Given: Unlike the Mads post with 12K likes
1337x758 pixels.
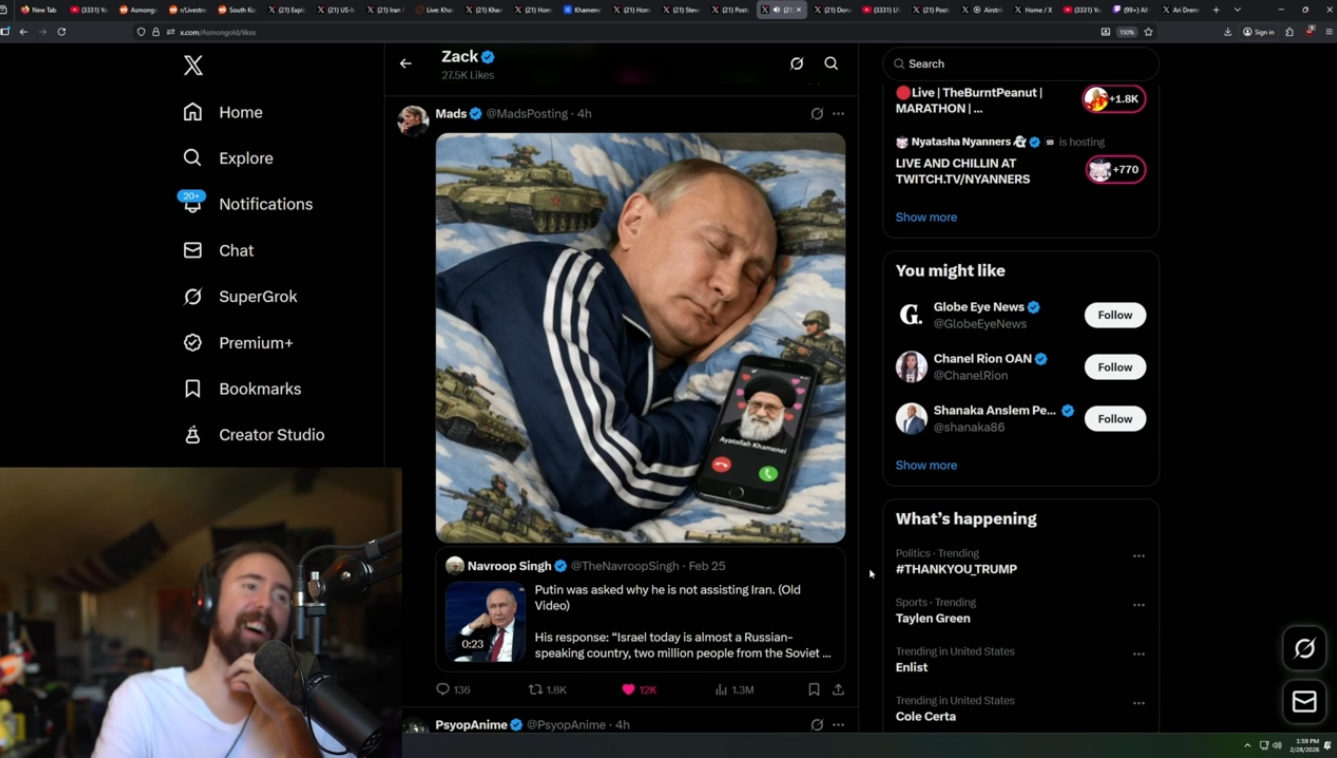Looking at the screenshot, I should tap(639, 689).
